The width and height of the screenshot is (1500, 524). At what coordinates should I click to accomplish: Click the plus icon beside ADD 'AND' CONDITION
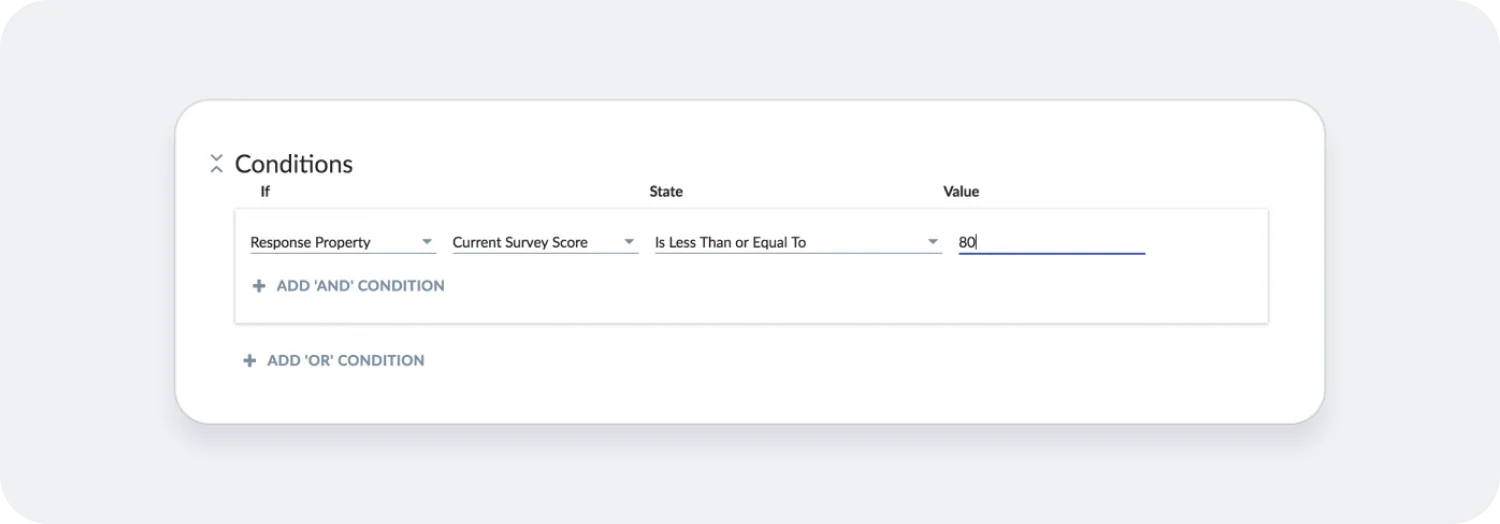[x=259, y=286]
